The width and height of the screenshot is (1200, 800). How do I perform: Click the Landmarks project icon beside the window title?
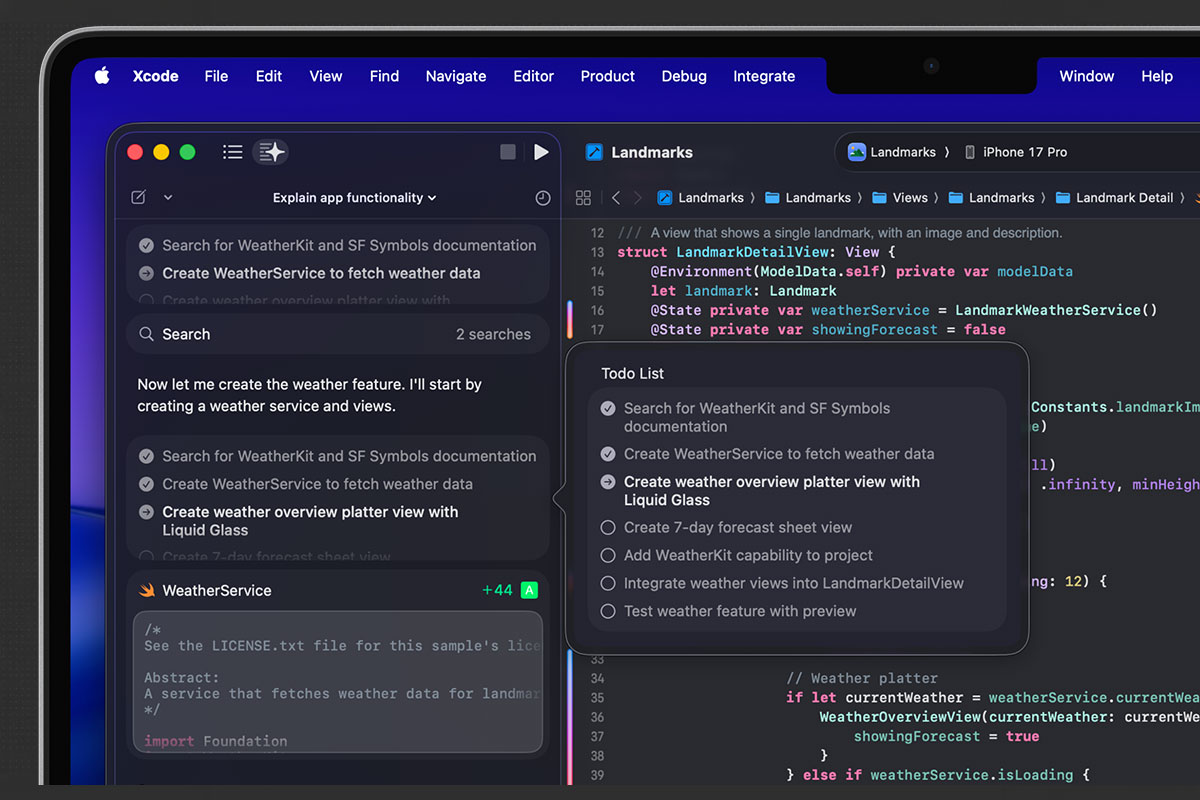pos(595,152)
